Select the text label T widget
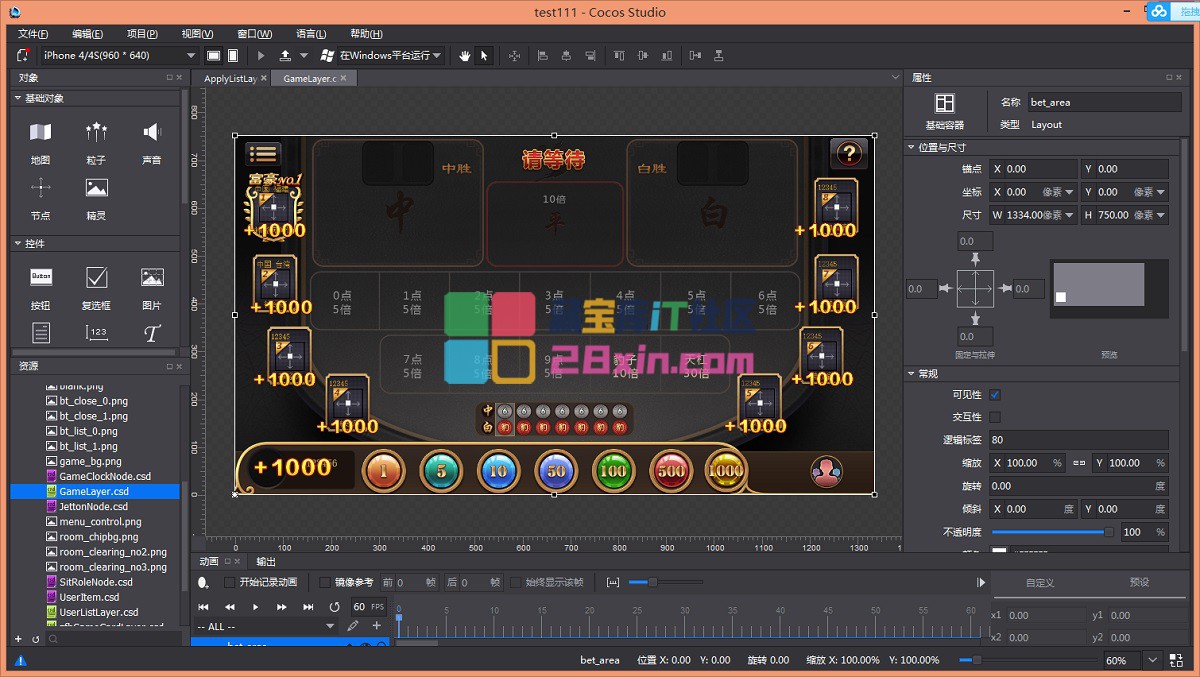This screenshot has width=1200, height=677. (x=152, y=333)
